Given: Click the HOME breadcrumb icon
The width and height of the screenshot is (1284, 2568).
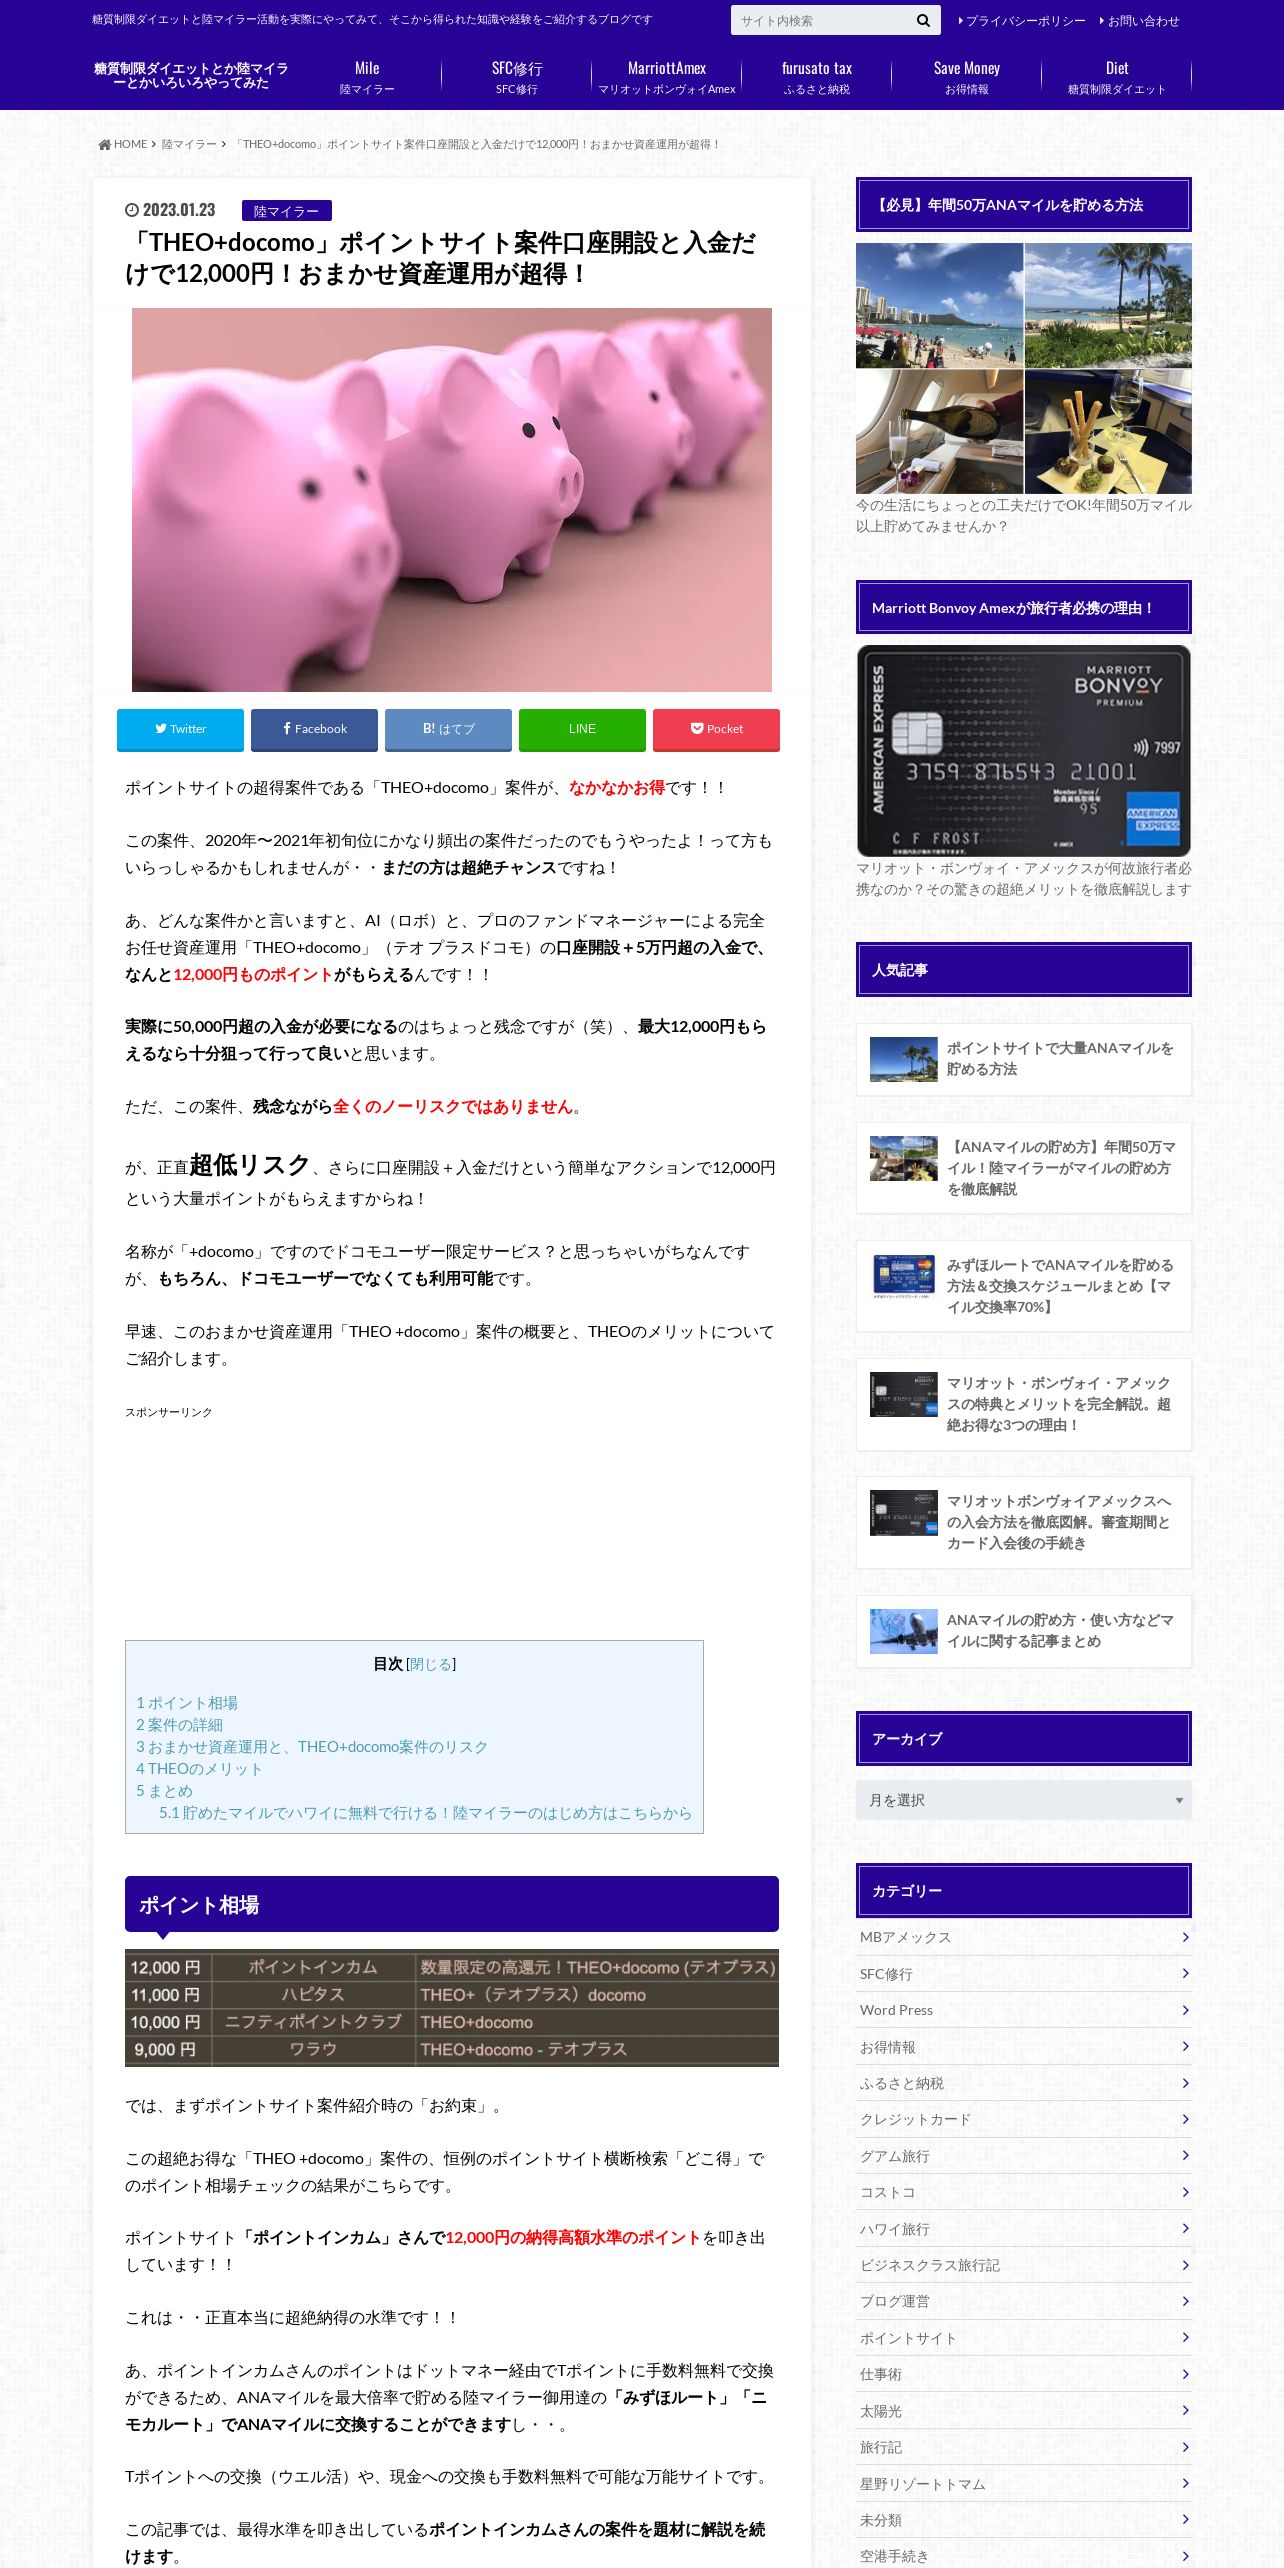Looking at the screenshot, I should tap(104, 144).
